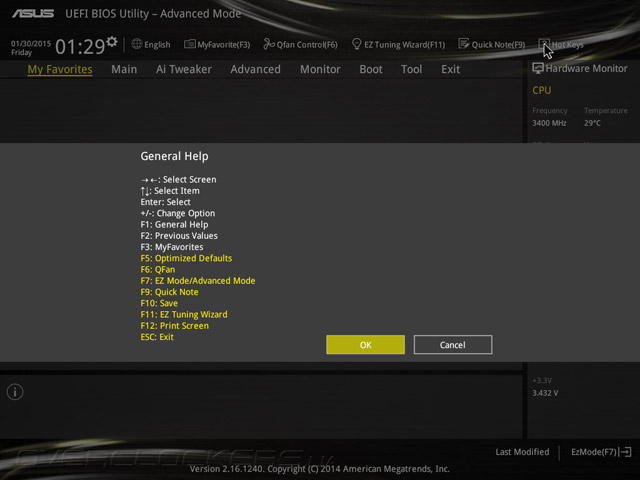Click the F6: QFan line
The image size is (640, 480).
tap(158, 269)
